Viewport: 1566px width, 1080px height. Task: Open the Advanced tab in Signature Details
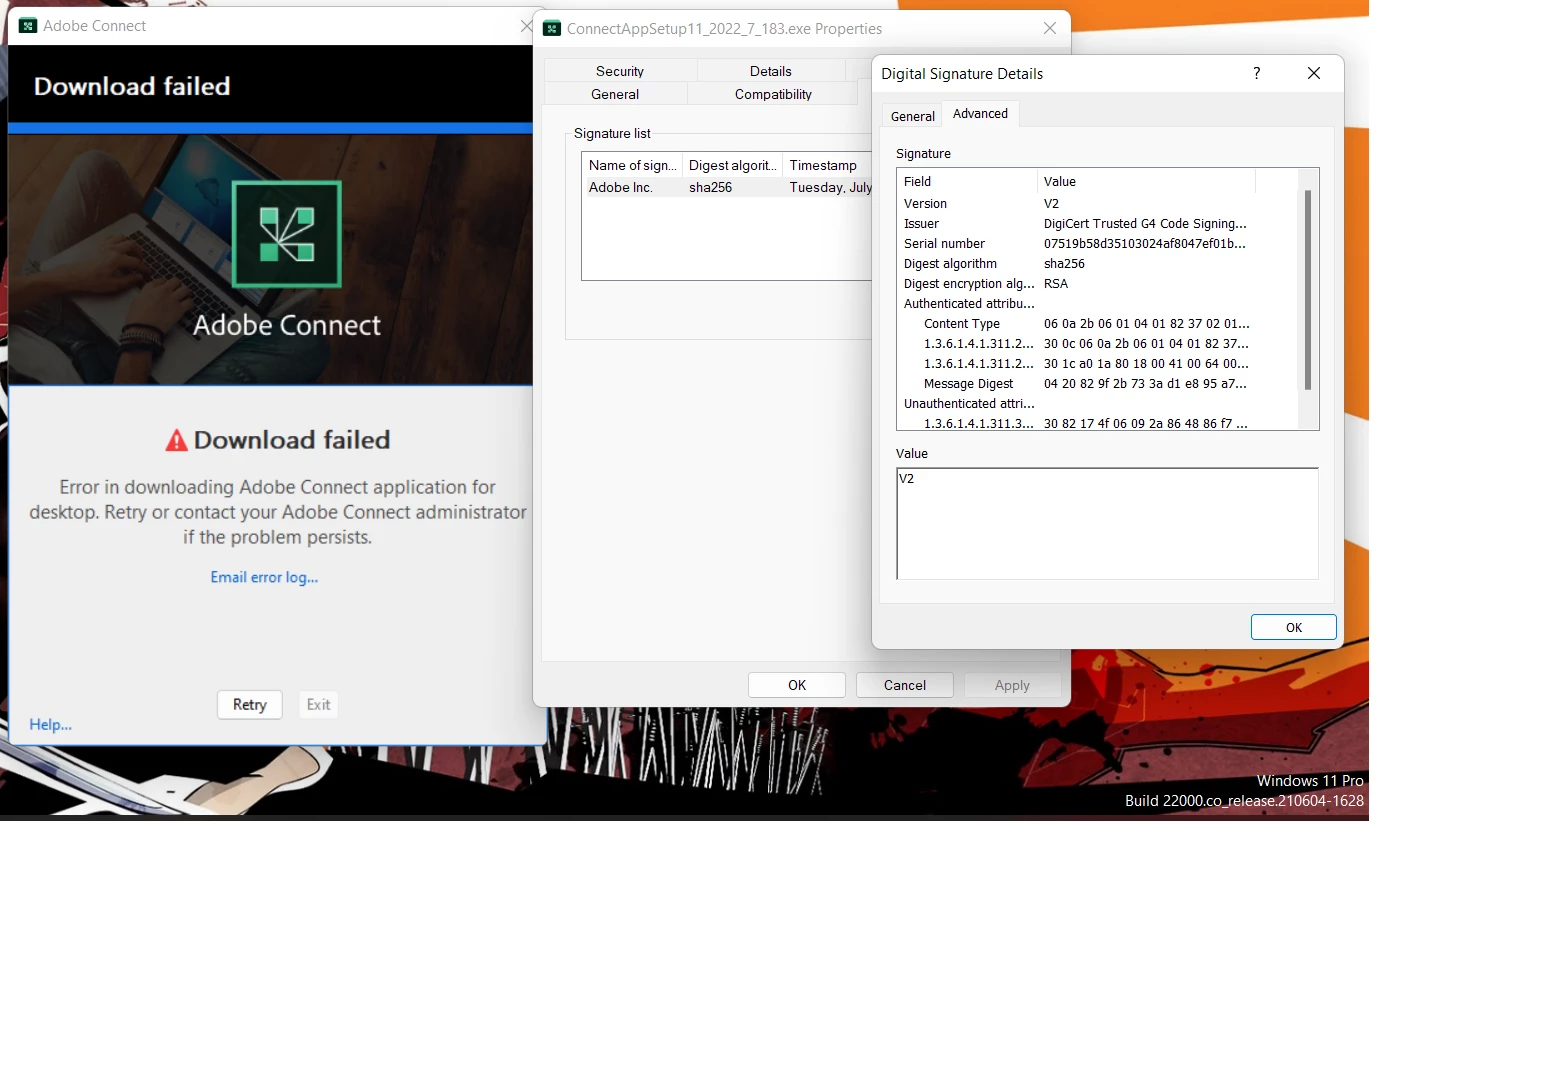(x=980, y=114)
